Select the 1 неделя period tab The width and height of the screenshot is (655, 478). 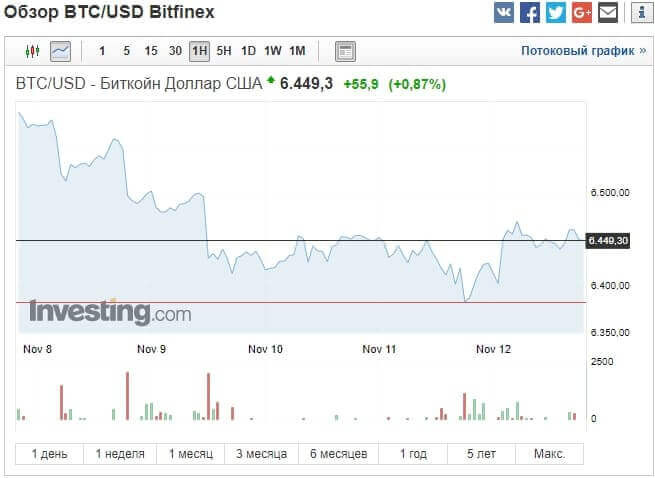pos(120,454)
